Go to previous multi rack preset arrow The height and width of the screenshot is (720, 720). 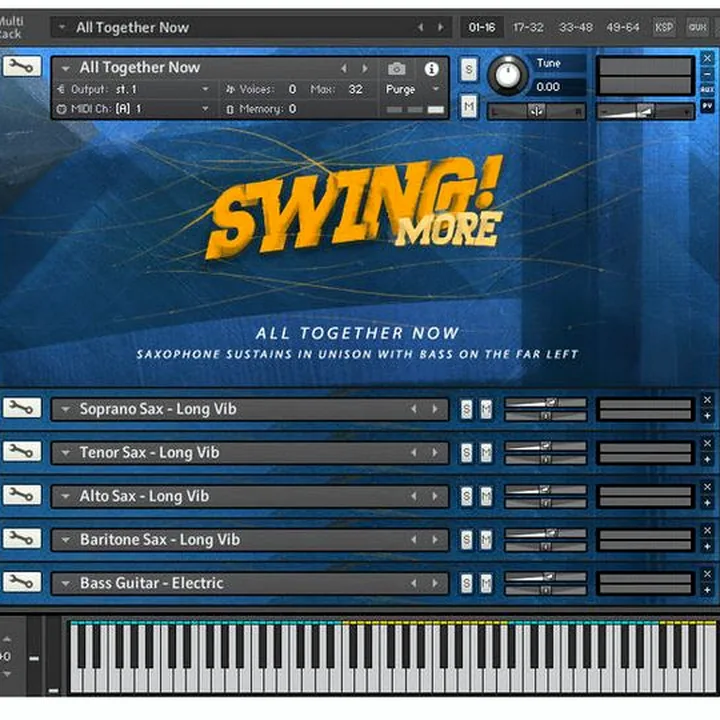420,28
